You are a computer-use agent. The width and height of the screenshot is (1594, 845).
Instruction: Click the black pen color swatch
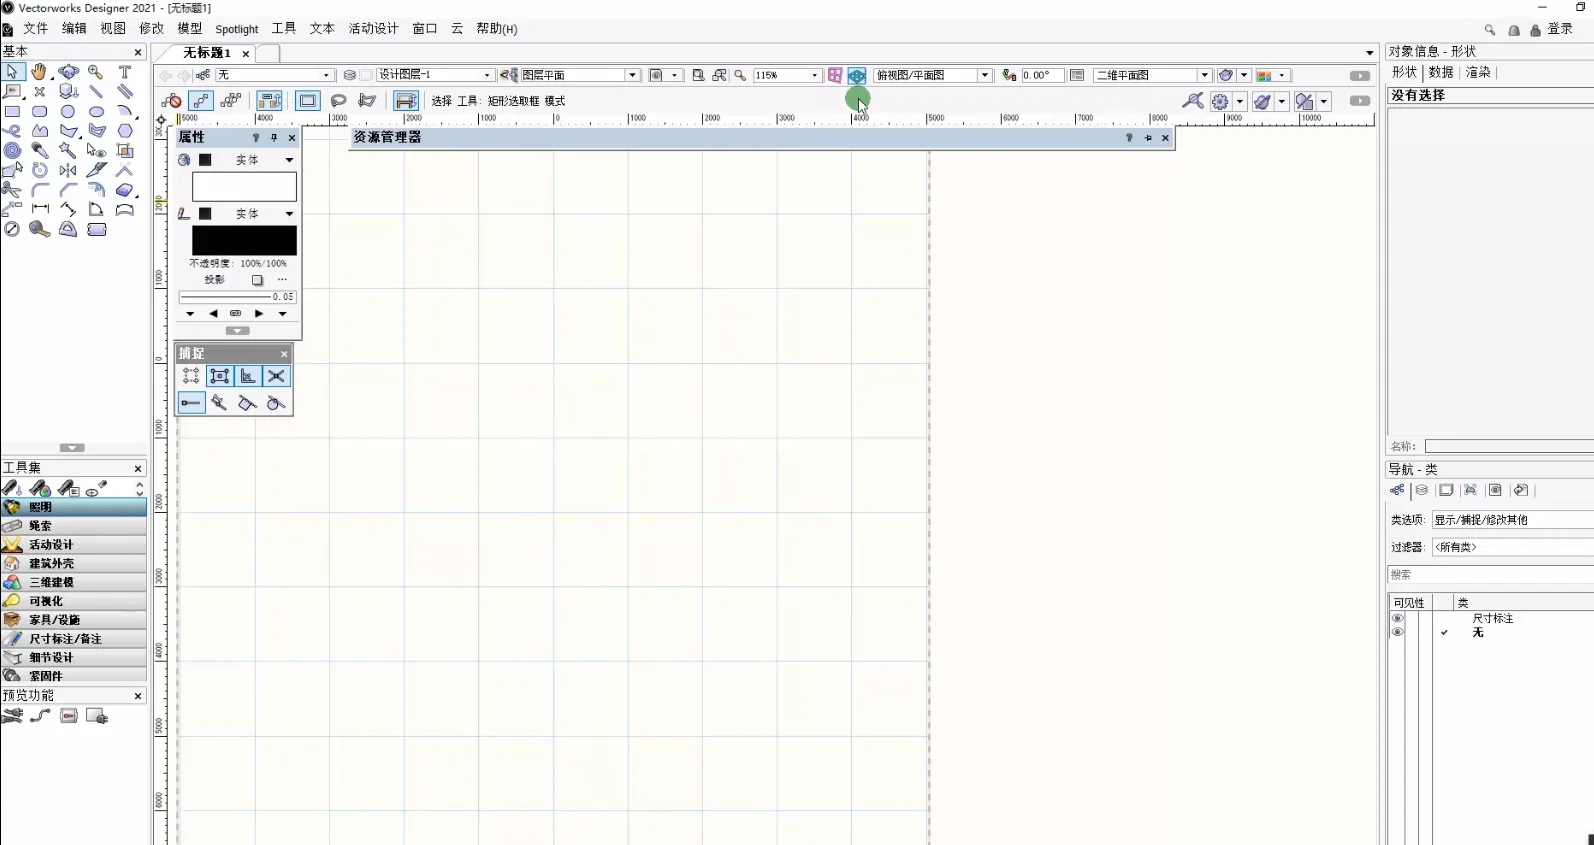pyautogui.click(x=244, y=240)
